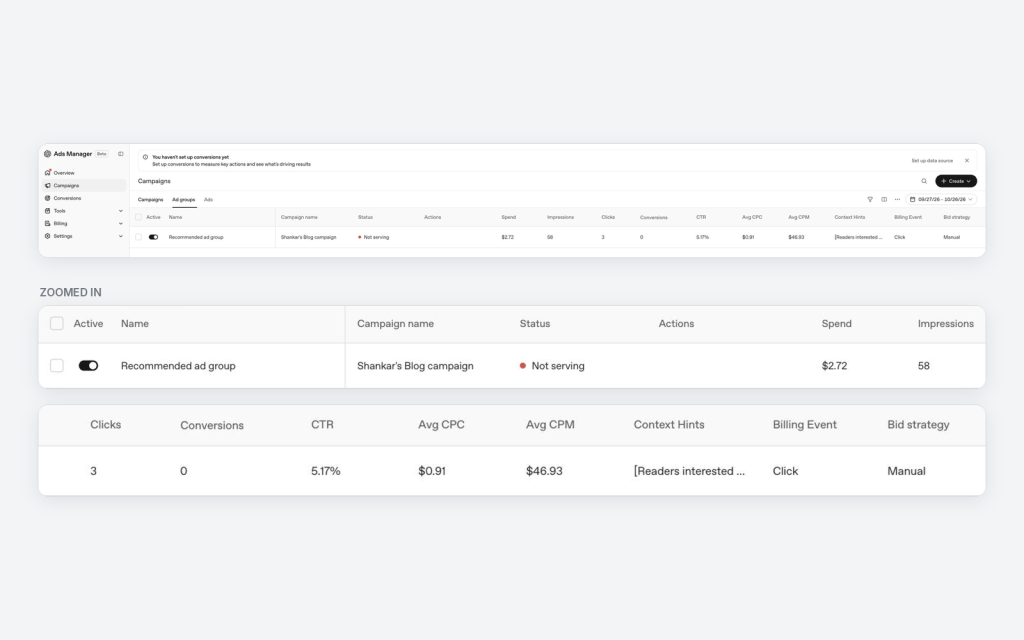
Task: Toggle the Active switch in small screenshot row
Action: pos(153,237)
